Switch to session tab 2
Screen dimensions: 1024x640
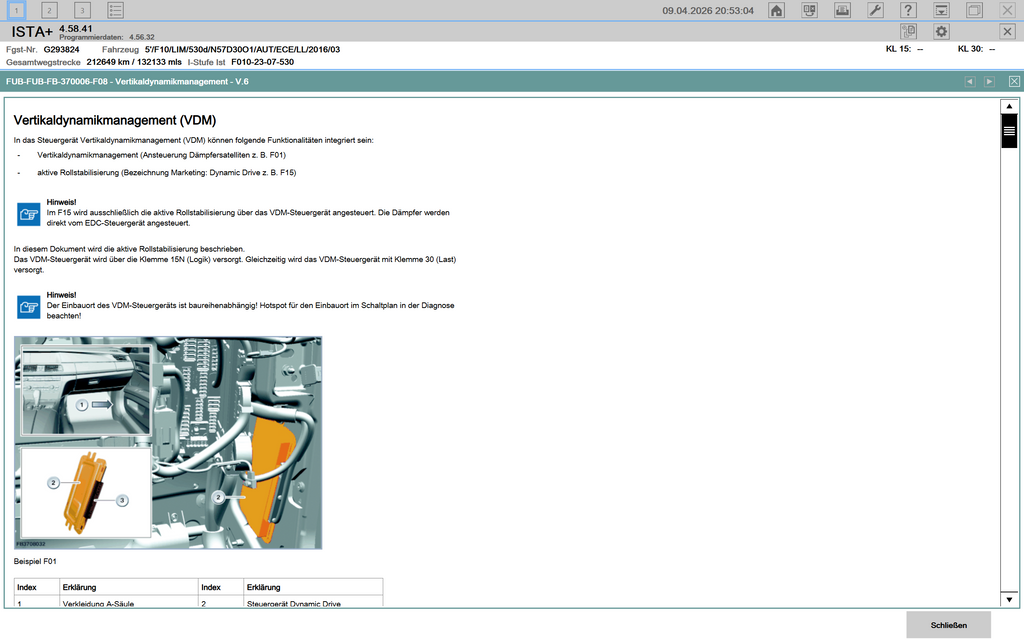[50, 10]
